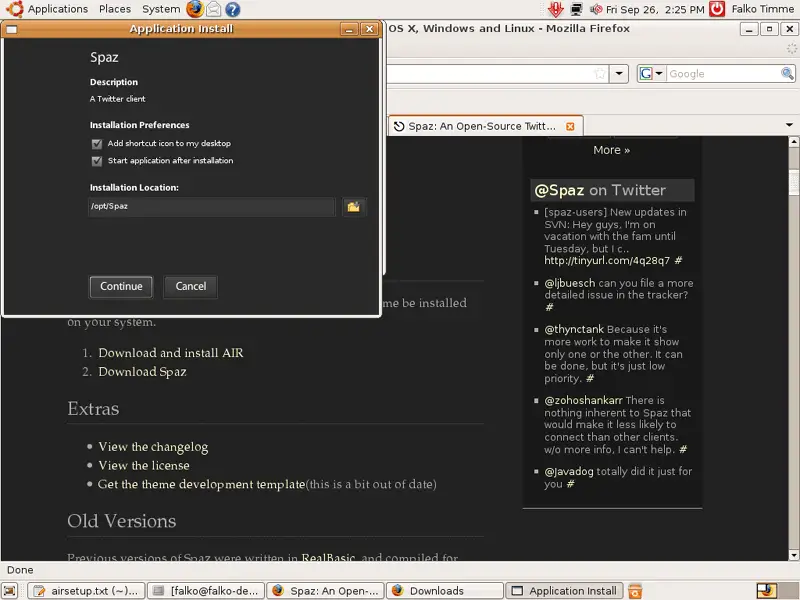Open the blue help panel icon
The image size is (800, 600).
(x=233, y=9)
